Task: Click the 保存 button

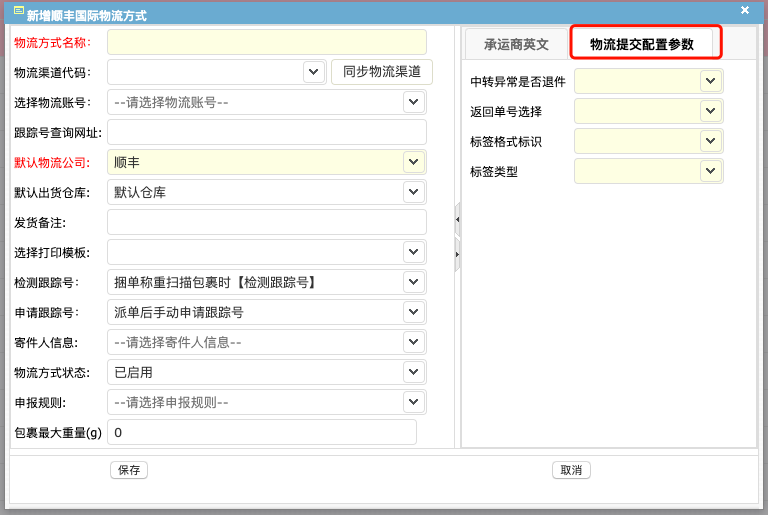Action: coord(129,470)
